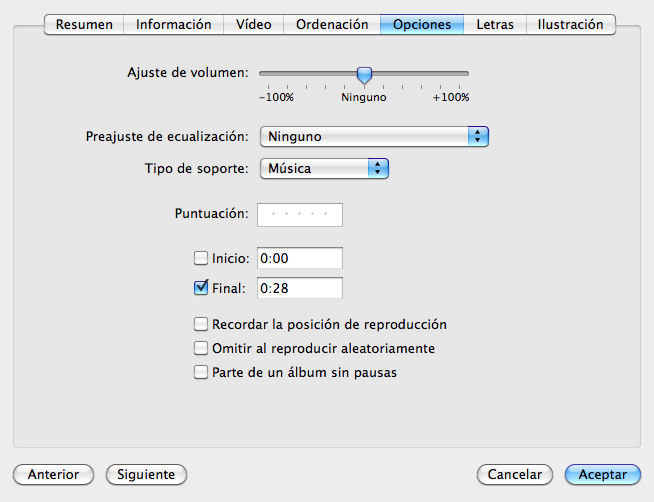Screen dimensions: 654x502
Task: Uncheck the Final checkbox
Action: pos(201,288)
